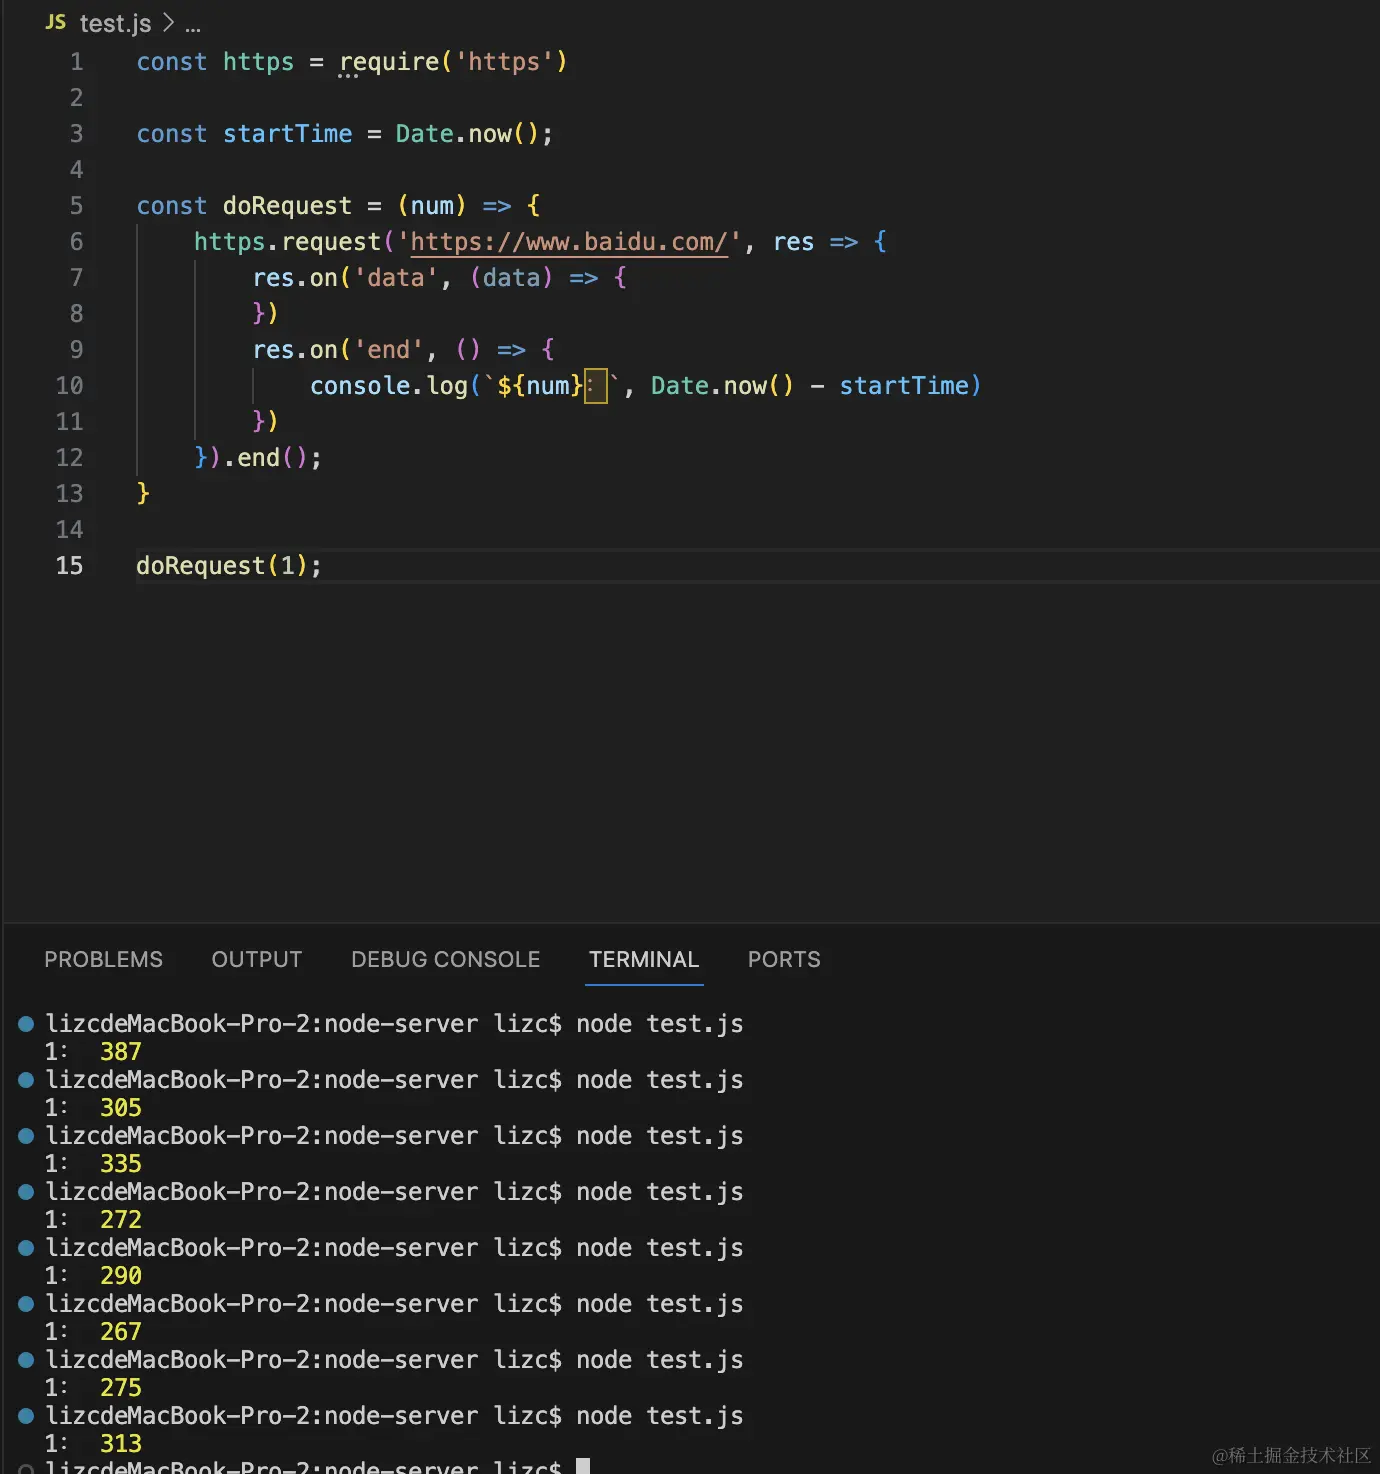This screenshot has height=1474, width=1380.
Task: Open the DEBUG CONSOLE tab
Action: (x=445, y=959)
